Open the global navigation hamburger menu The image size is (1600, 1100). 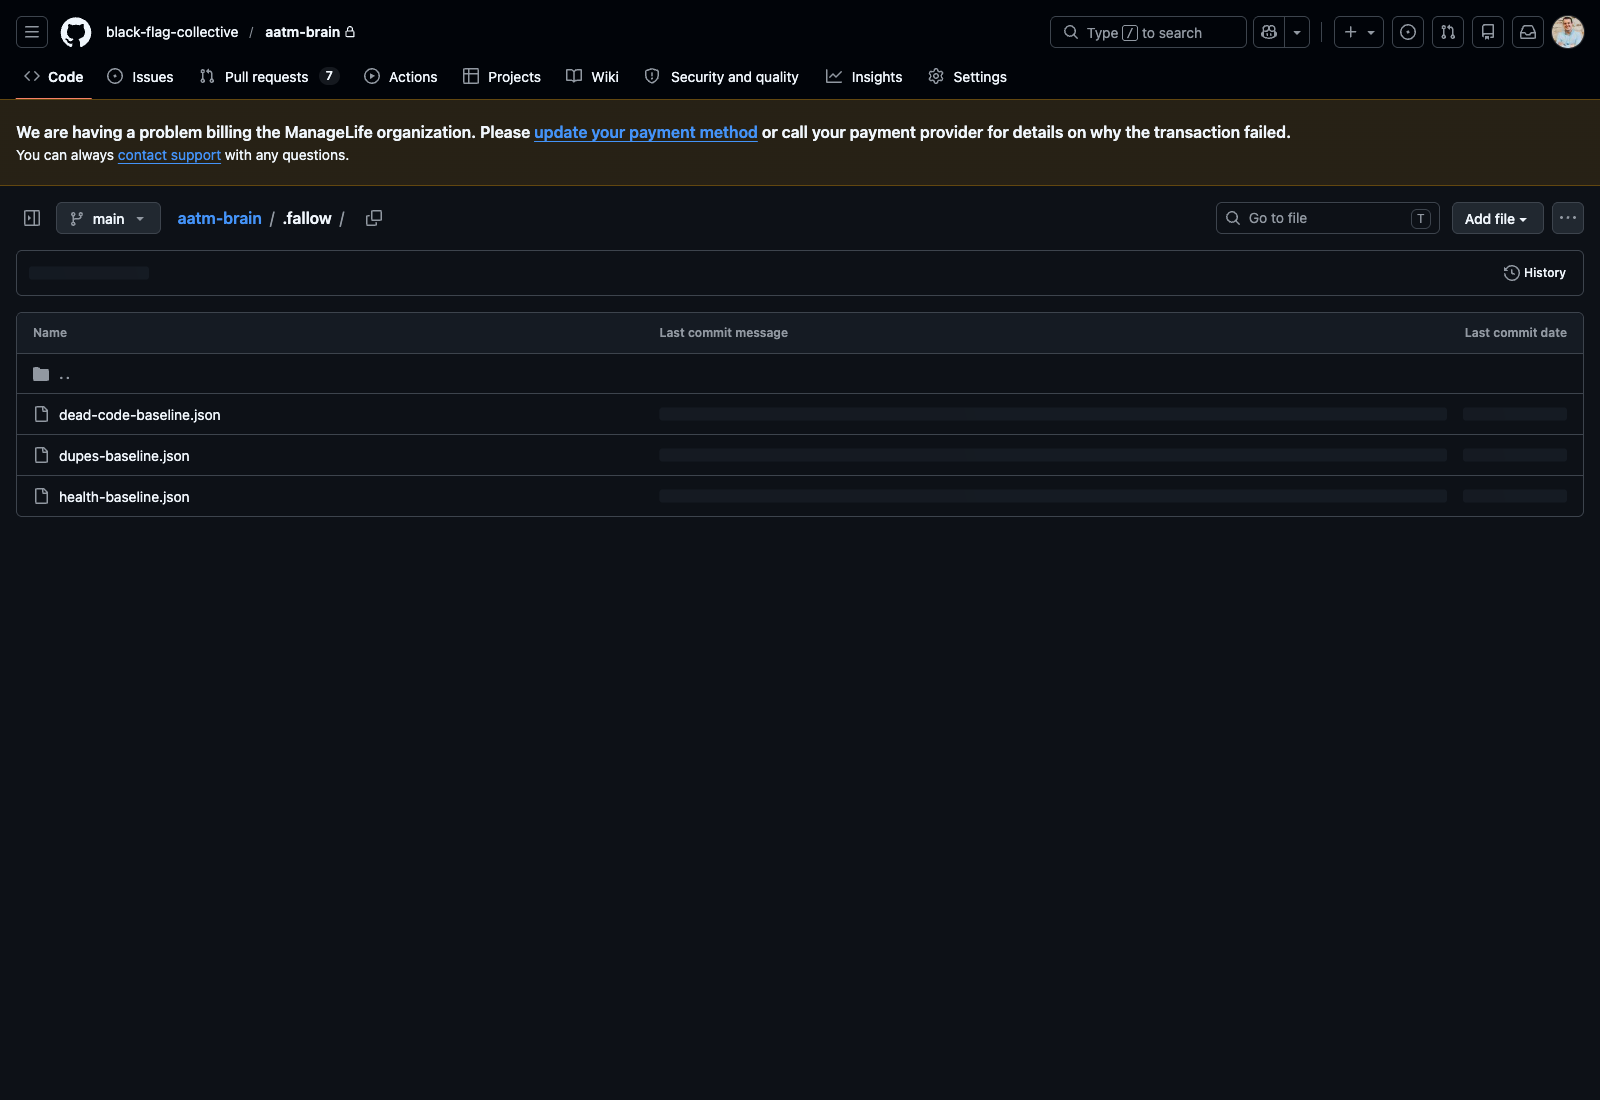[x=31, y=32]
